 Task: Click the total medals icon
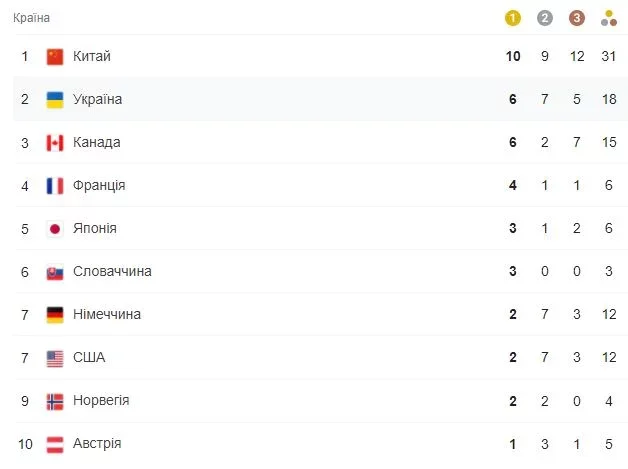[609, 18]
